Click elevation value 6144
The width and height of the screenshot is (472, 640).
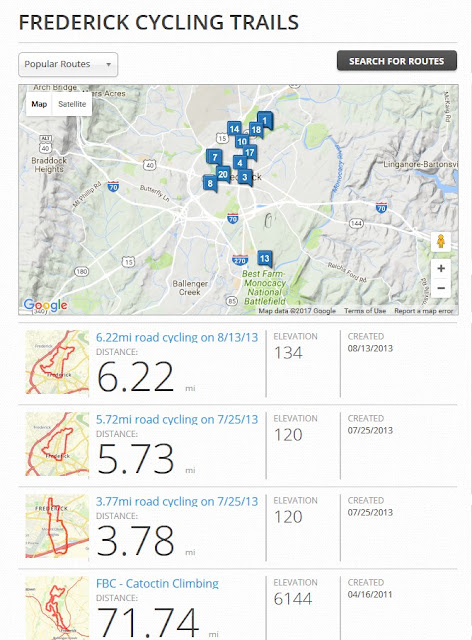pyautogui.click(x=293, y=599)
